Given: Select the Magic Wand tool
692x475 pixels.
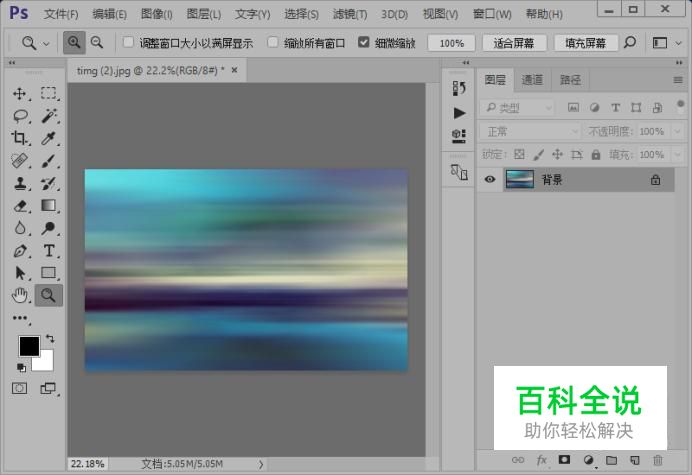Looking at the screenshot, I should coord(49,116).
